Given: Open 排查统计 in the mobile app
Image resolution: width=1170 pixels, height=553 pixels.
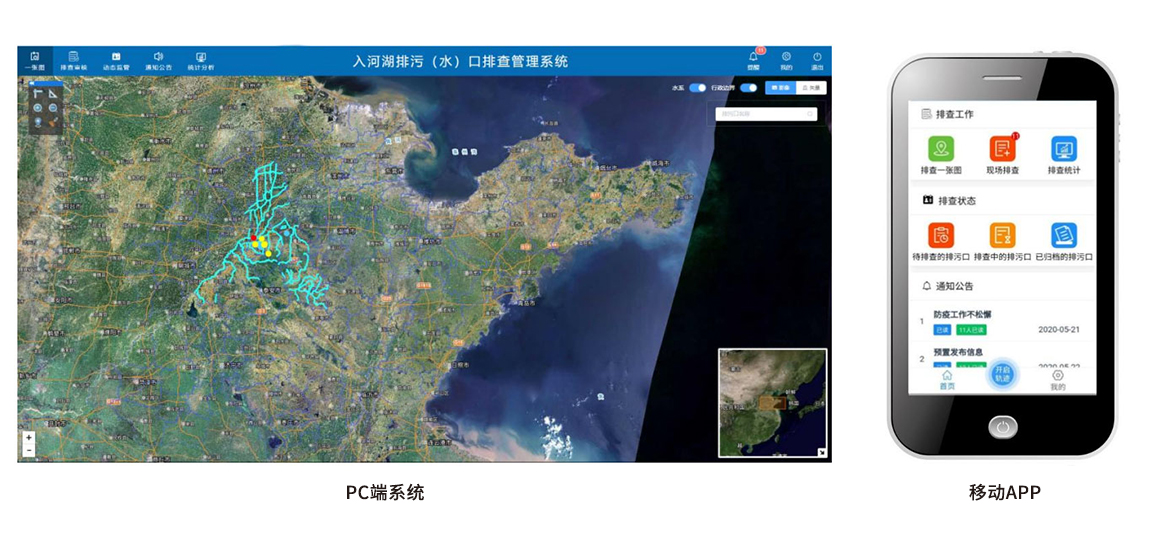Looking at the screenshot, I should pyautogui.click(x=1064, y=150).
